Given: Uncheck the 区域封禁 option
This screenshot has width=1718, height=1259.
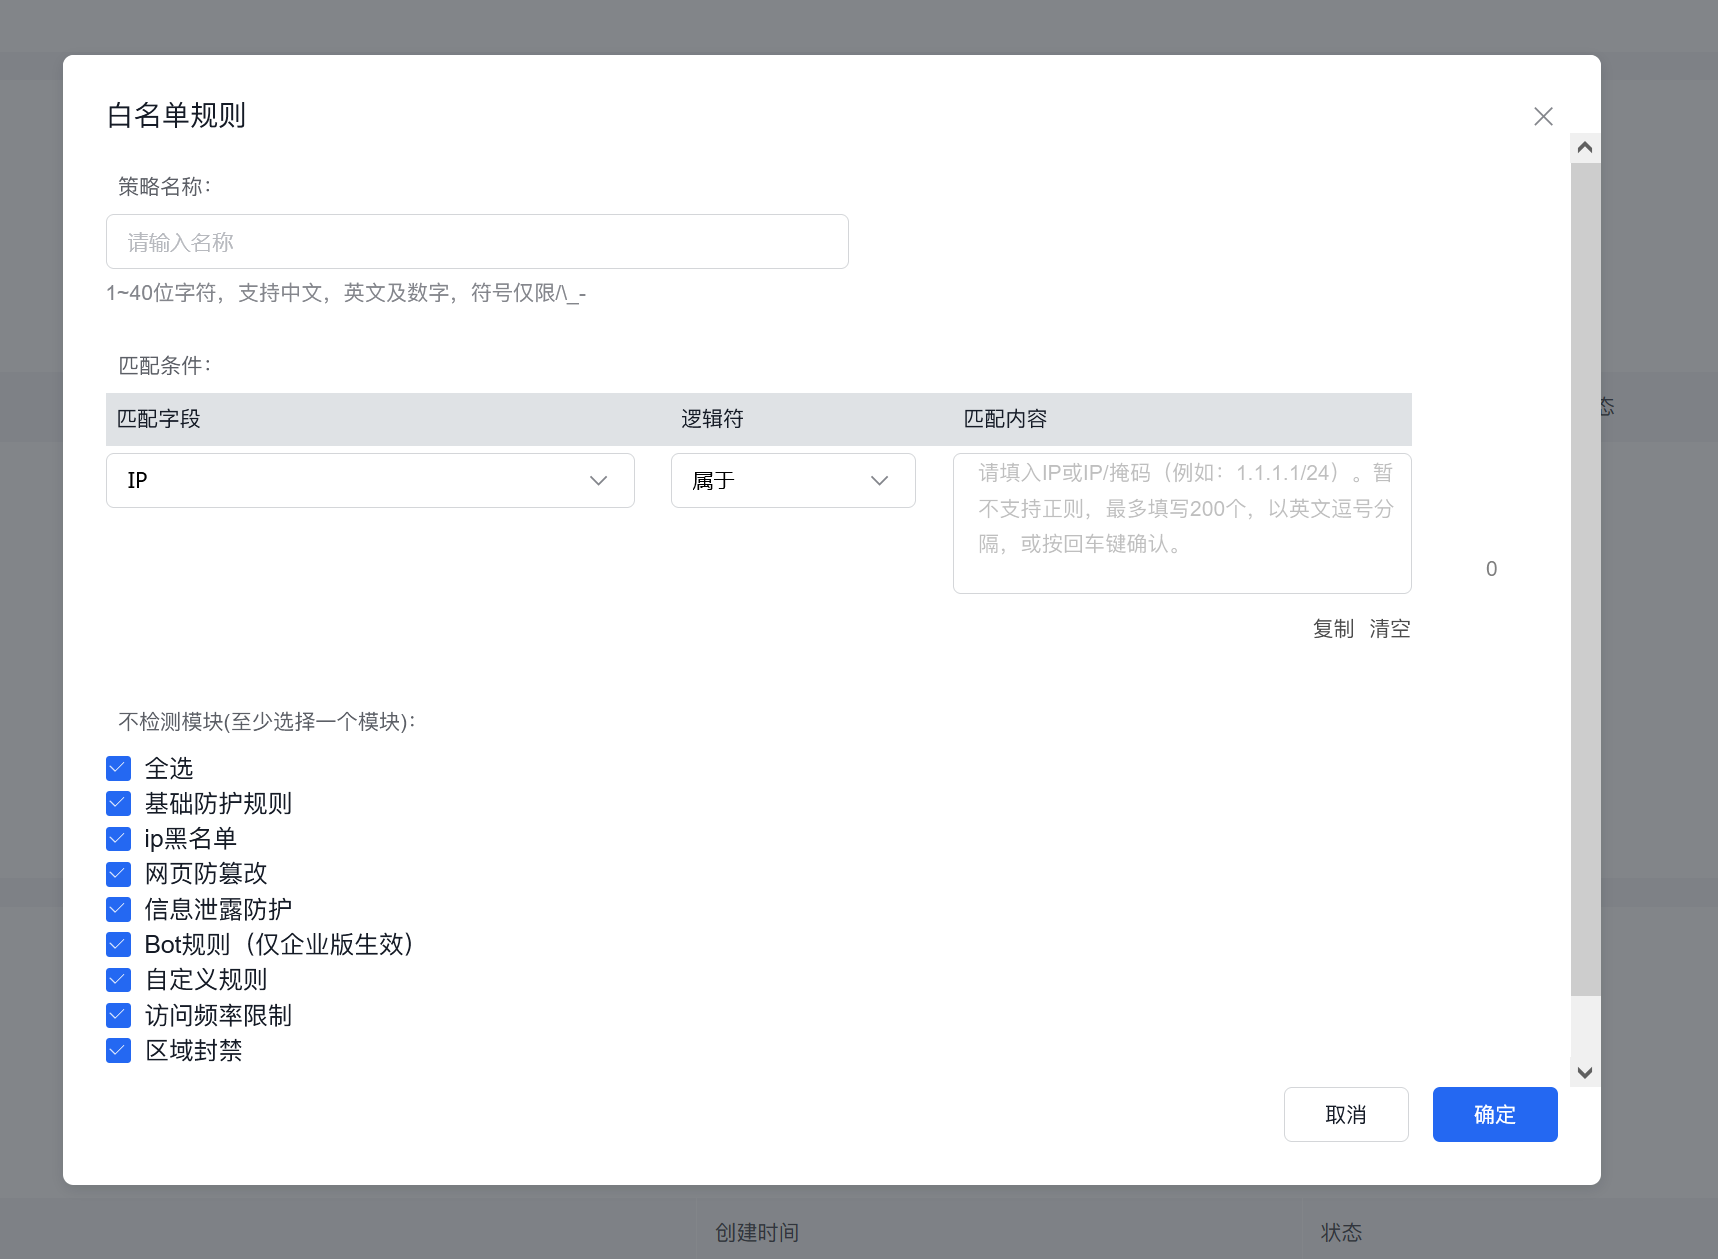Looking at the screenshot, I should pos(118,1050).
